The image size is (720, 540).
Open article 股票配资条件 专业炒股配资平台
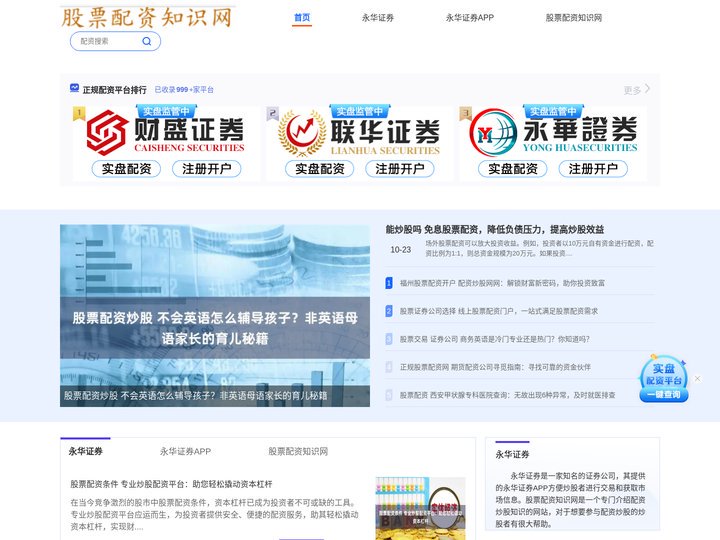pyautogui.click(x=171, y=484)
